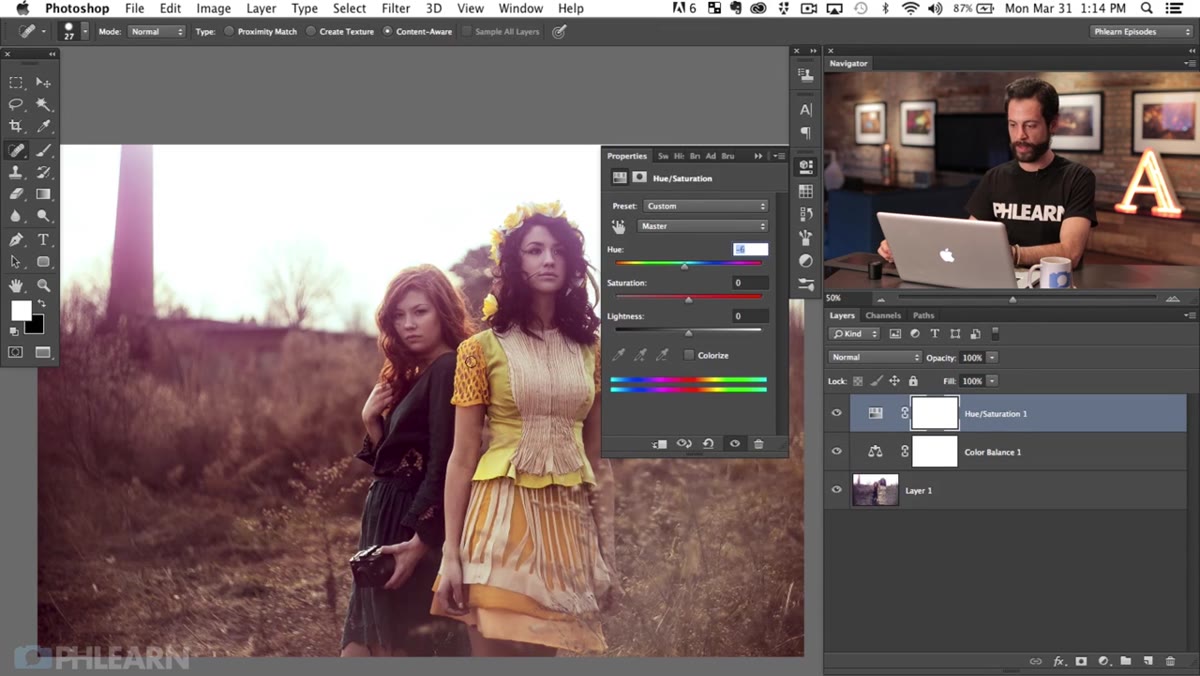Create a new group folder in Layers panel
This screenshot has width=1200, height=676.
coord(1125,661)
